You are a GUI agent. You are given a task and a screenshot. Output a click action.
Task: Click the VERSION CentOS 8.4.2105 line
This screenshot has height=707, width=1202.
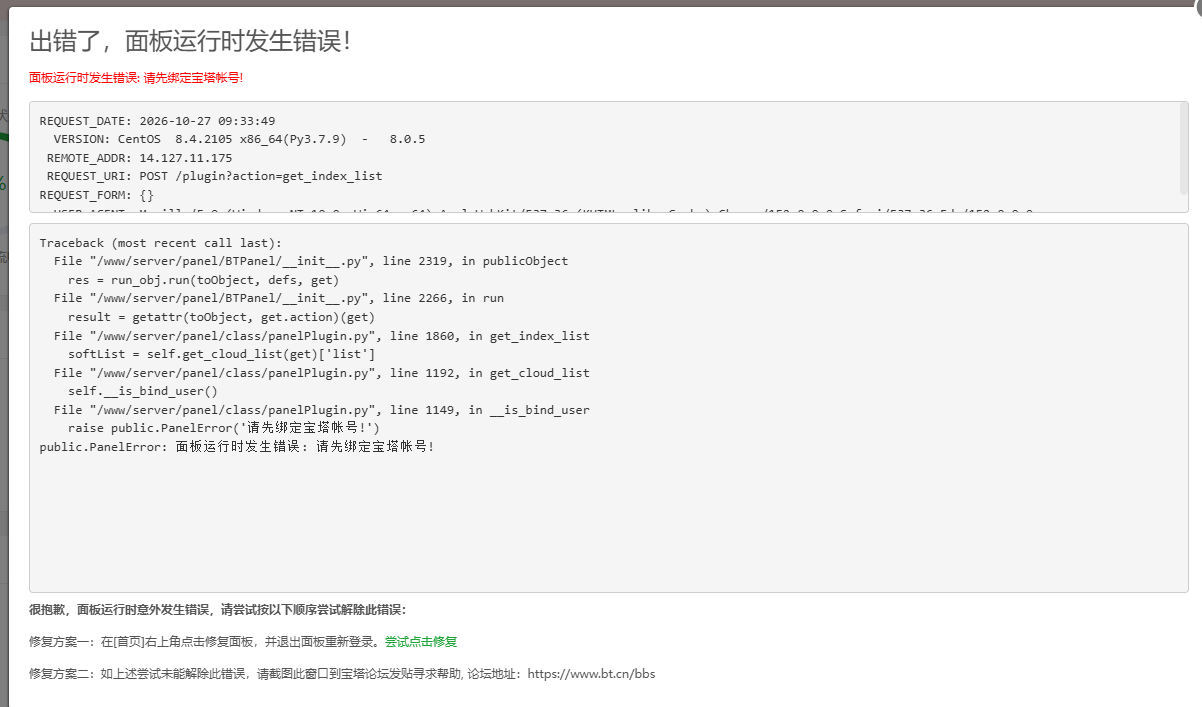pos(239,139)
